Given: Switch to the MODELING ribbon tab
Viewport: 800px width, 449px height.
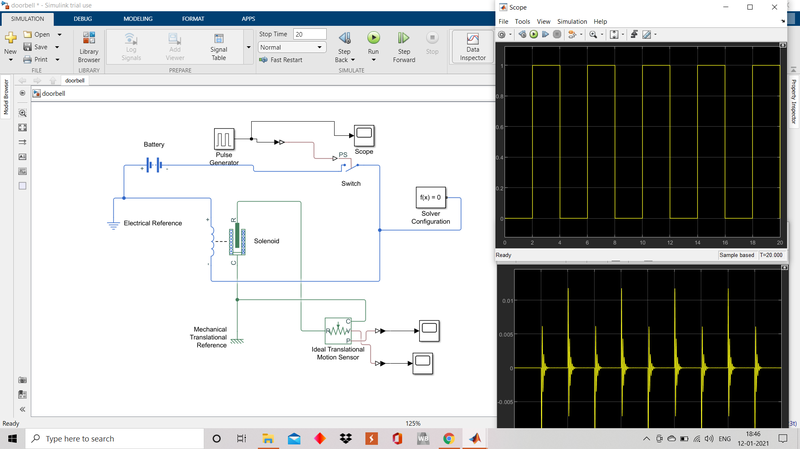Looking at the screenshot, I should [x=138, y=19].
